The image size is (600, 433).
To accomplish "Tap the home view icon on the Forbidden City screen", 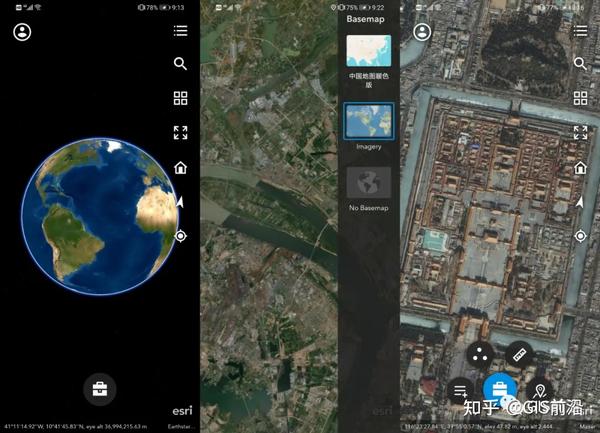I will point(580,168).
